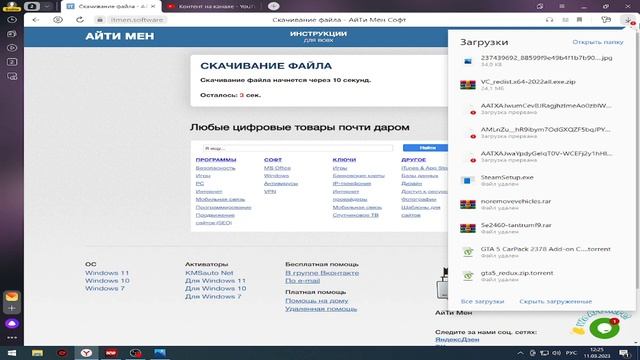This screenshot has width=640, height=360.
Task: Open the В группе Вконтакте link
Action: (x=322, y=273)
